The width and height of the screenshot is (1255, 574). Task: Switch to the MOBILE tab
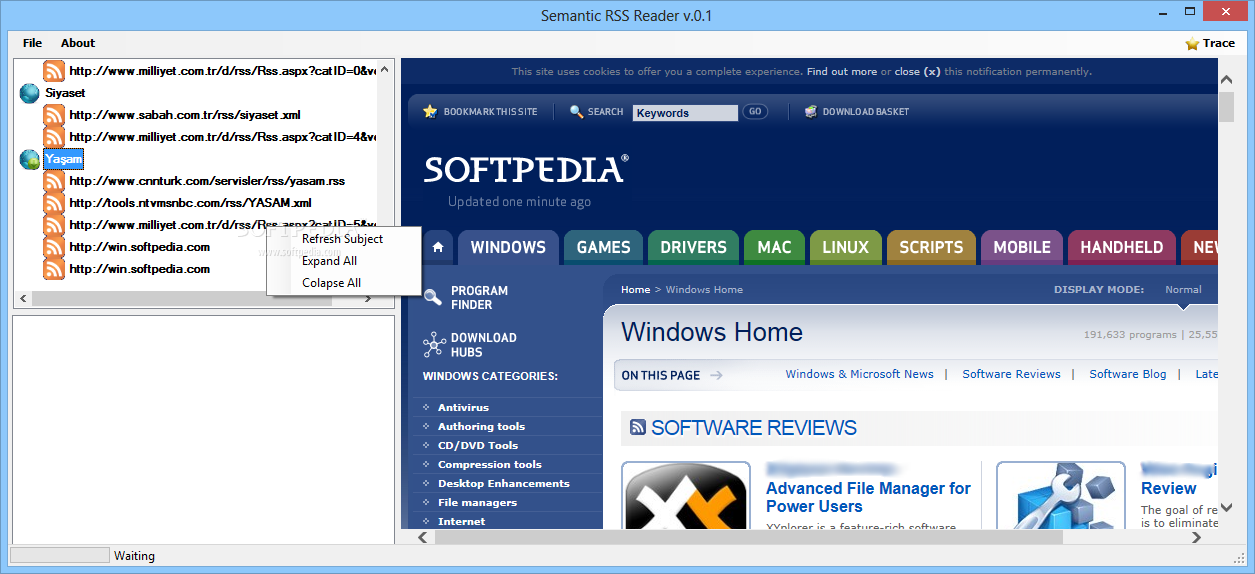[1022, 247]
